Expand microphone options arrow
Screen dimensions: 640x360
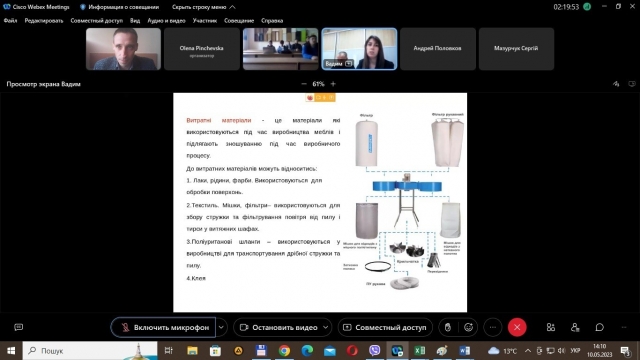click(221, 327)
